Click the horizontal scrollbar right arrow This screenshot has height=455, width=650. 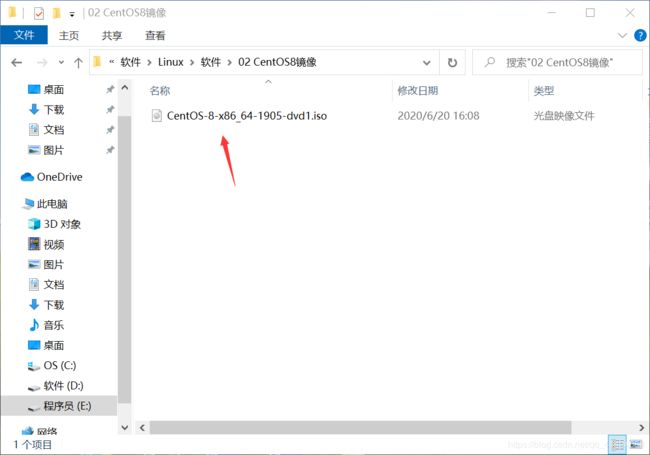(641, 428)
